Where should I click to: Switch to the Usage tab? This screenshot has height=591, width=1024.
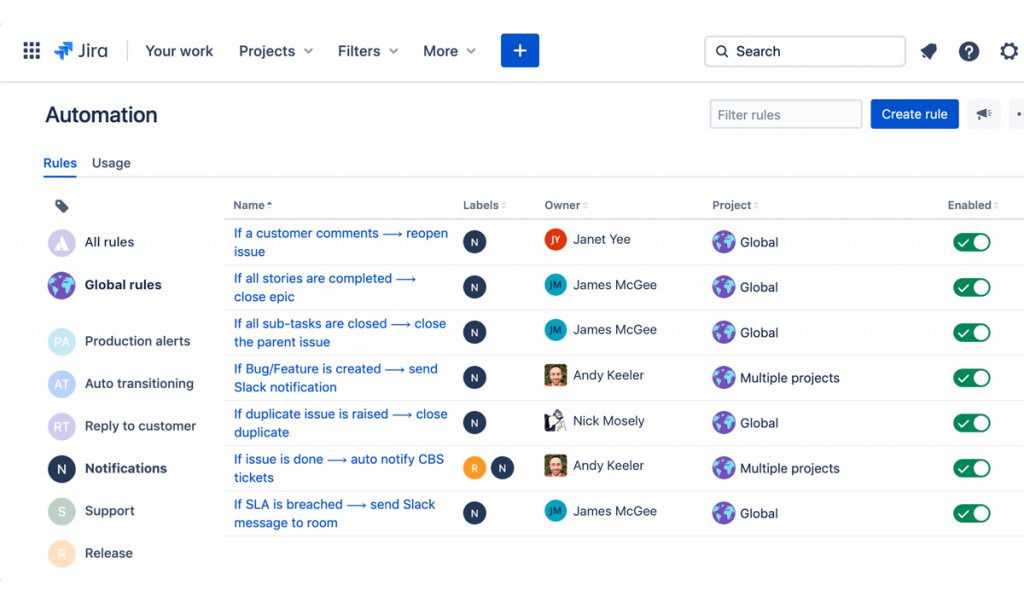coord(110,163)
